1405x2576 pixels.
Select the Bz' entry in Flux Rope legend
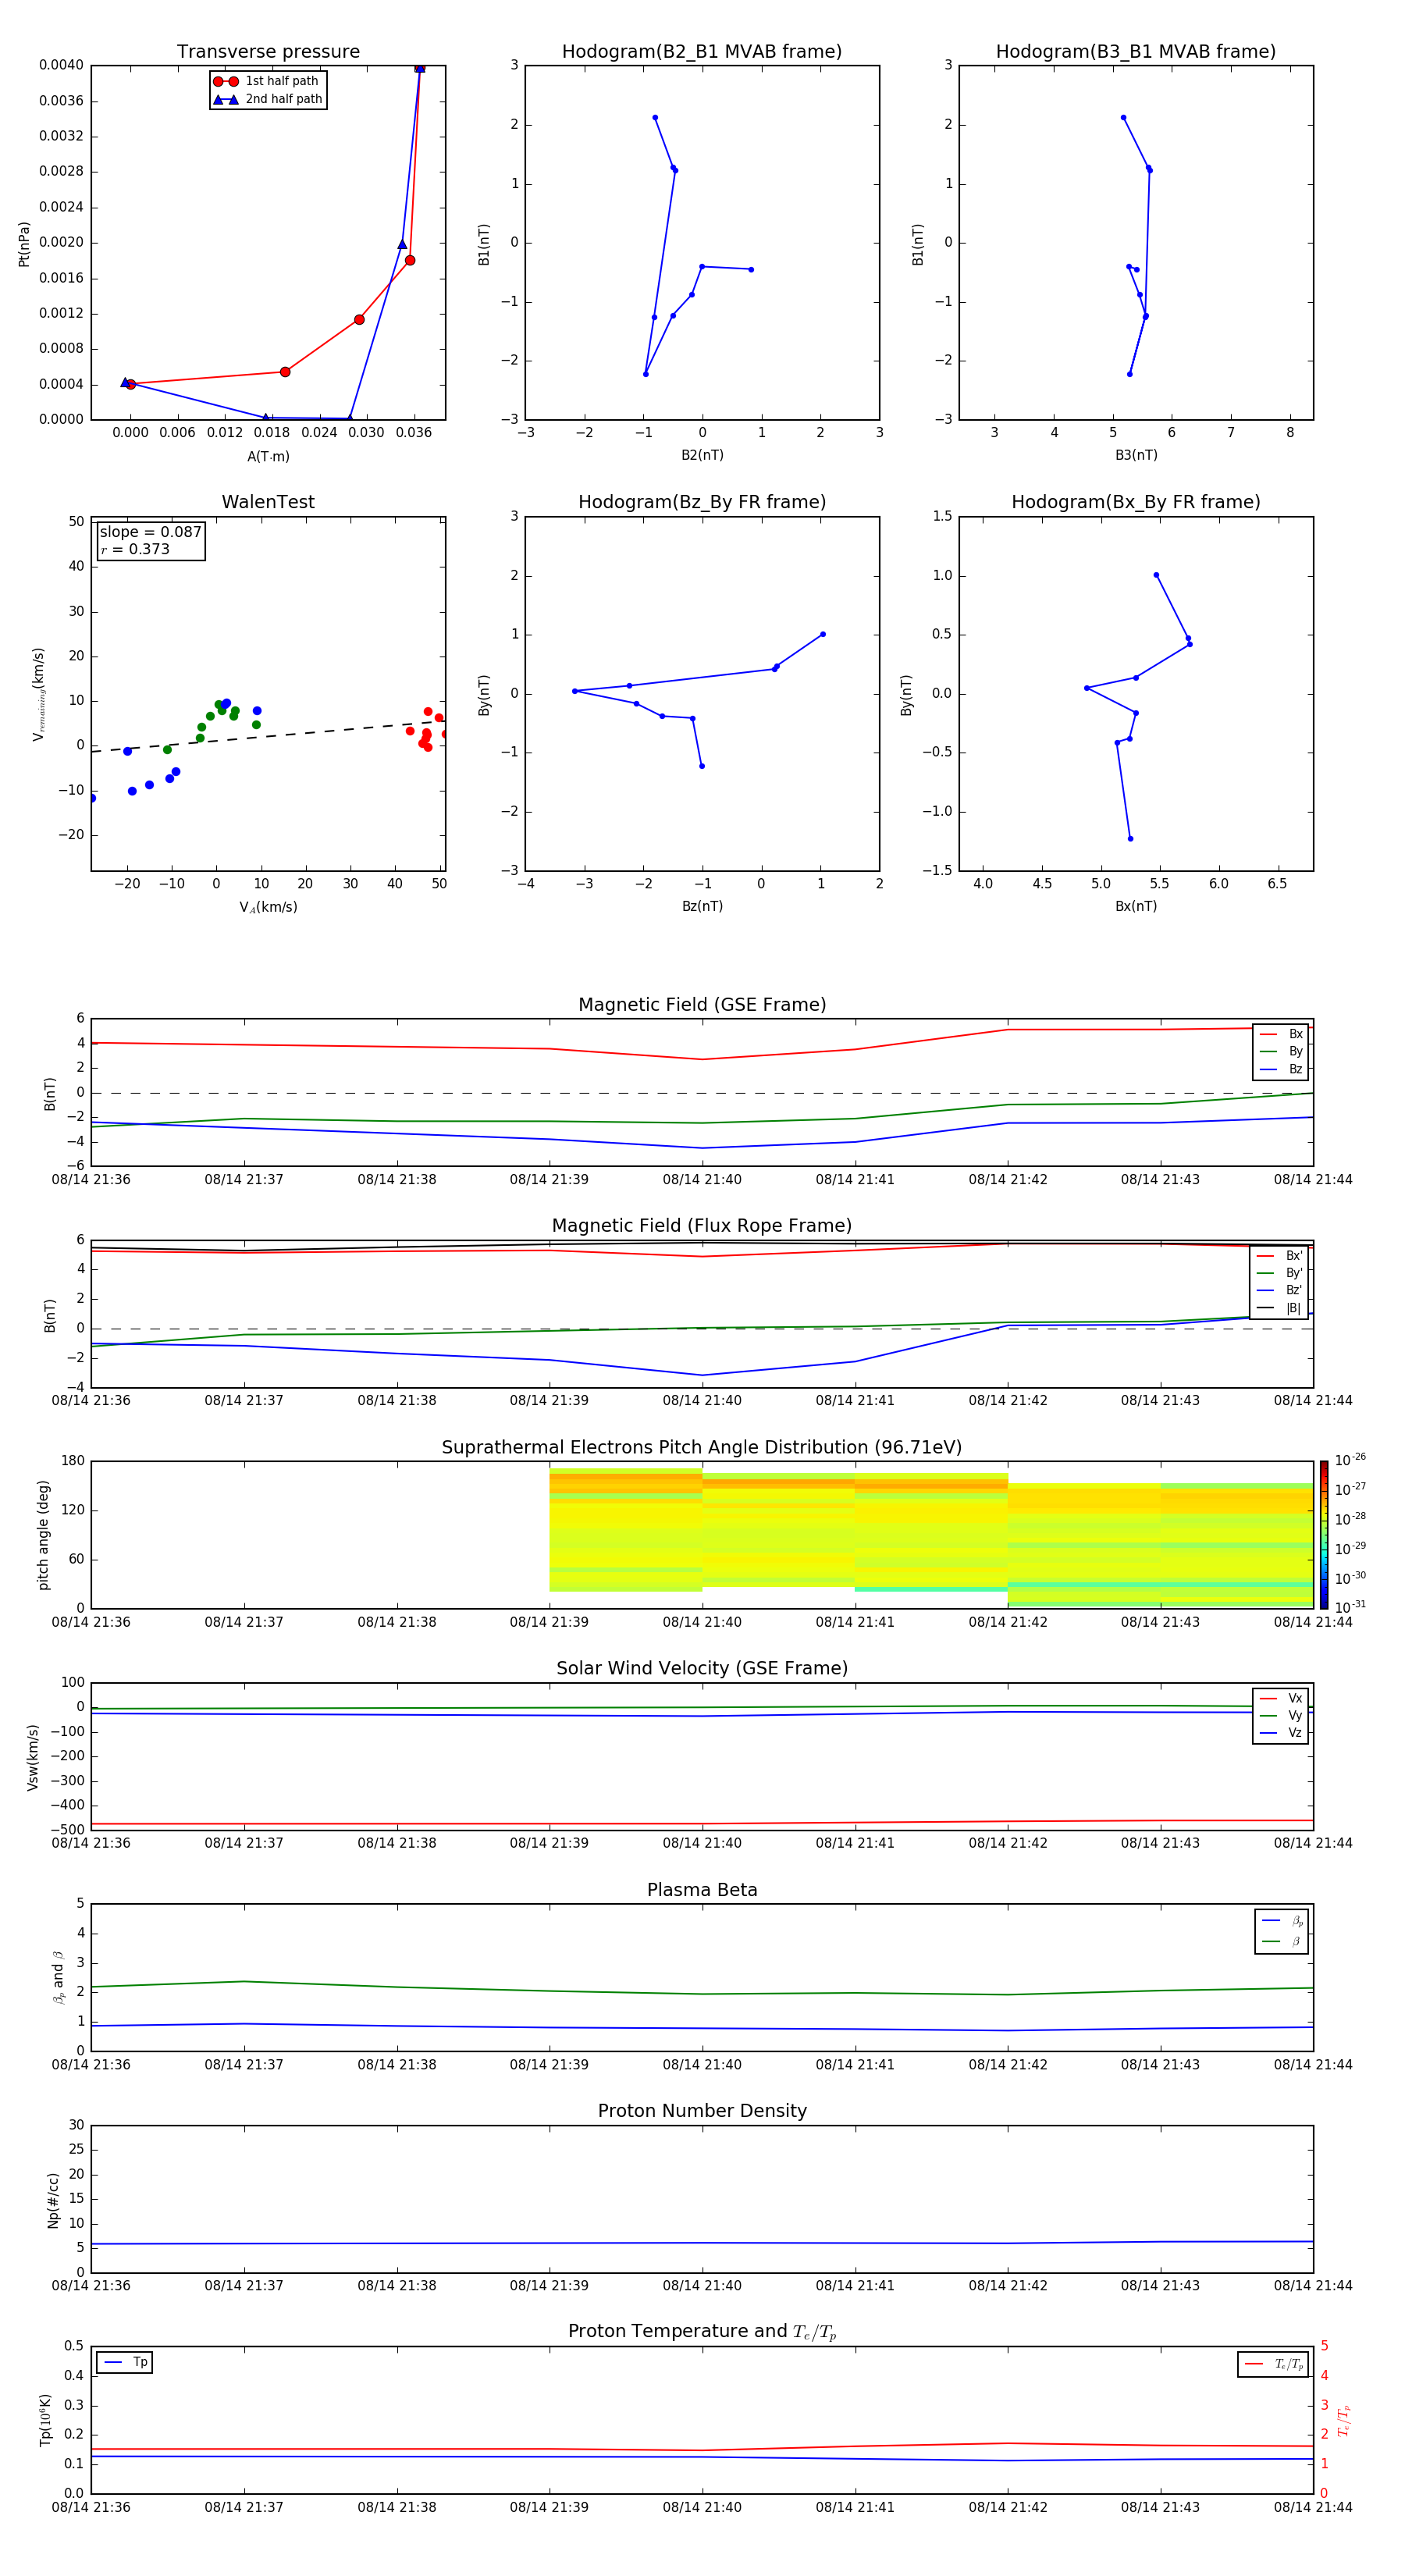tap(1280, 1290)
